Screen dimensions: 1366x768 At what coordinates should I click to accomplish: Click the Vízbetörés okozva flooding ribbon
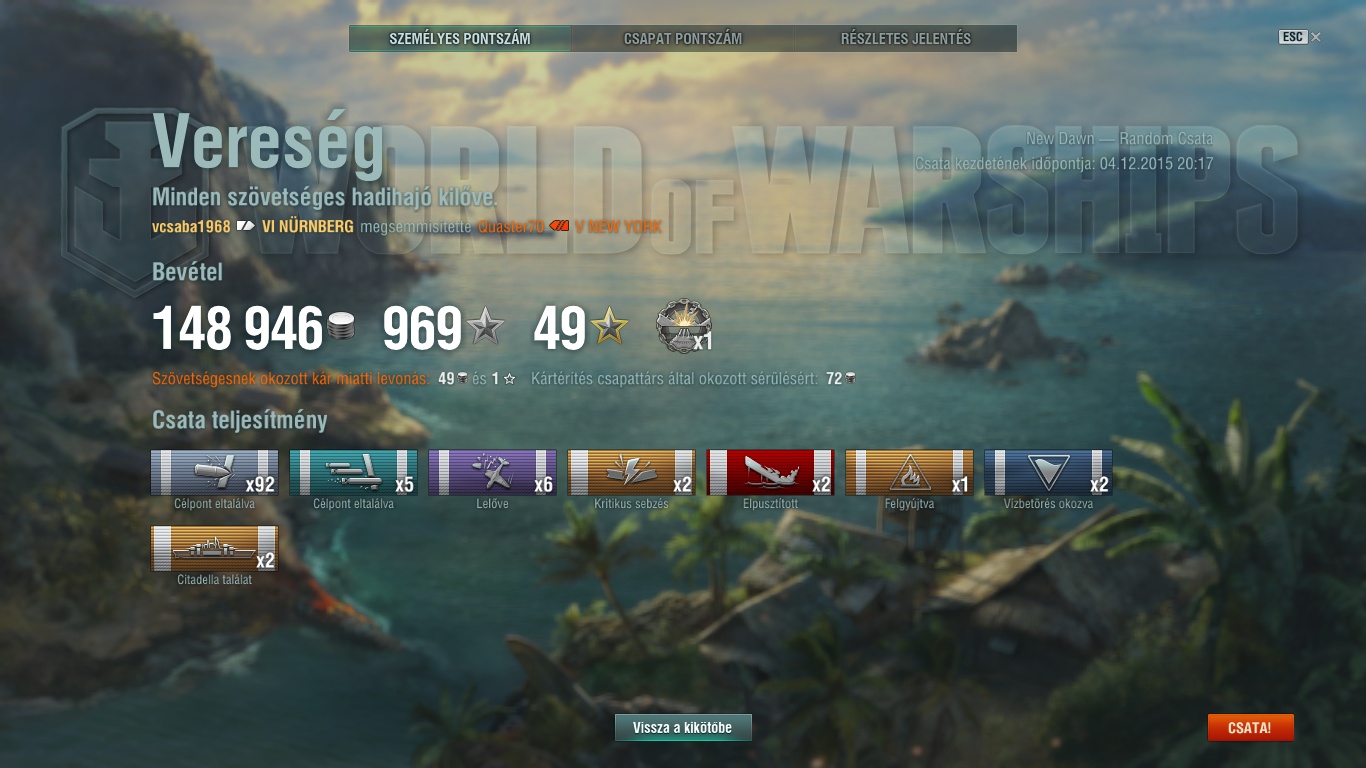[1049, 473]
